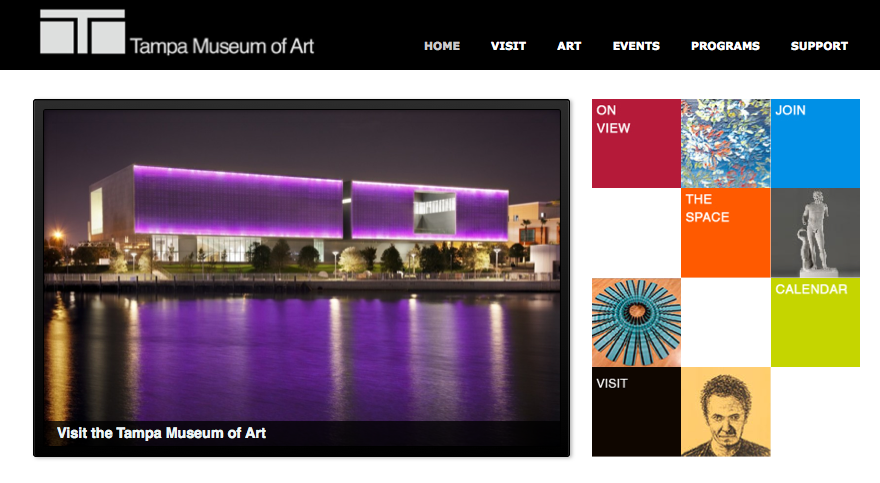Select EVENTS in the top navigation
The image size is (880, 483).
(x=636, y=46)
